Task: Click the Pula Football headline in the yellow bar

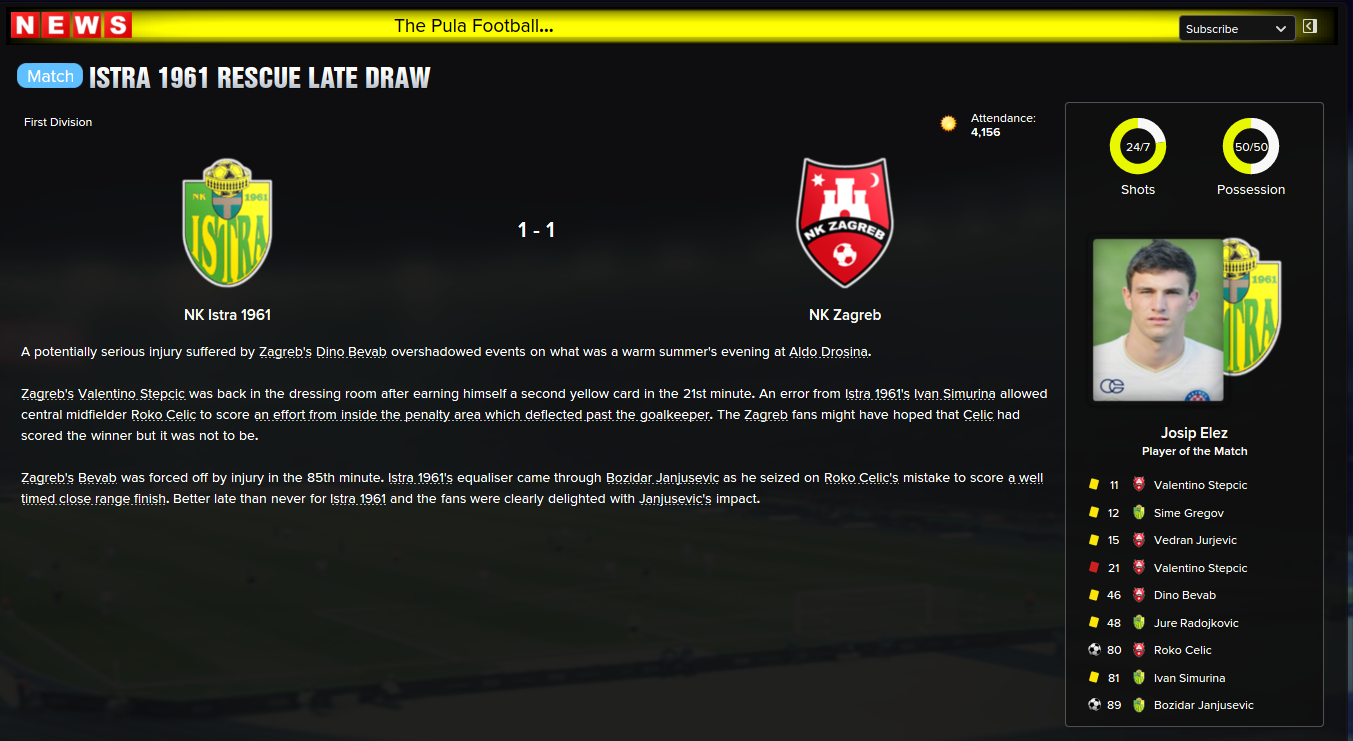Action: pyautogui.click(x=474, y=26)
